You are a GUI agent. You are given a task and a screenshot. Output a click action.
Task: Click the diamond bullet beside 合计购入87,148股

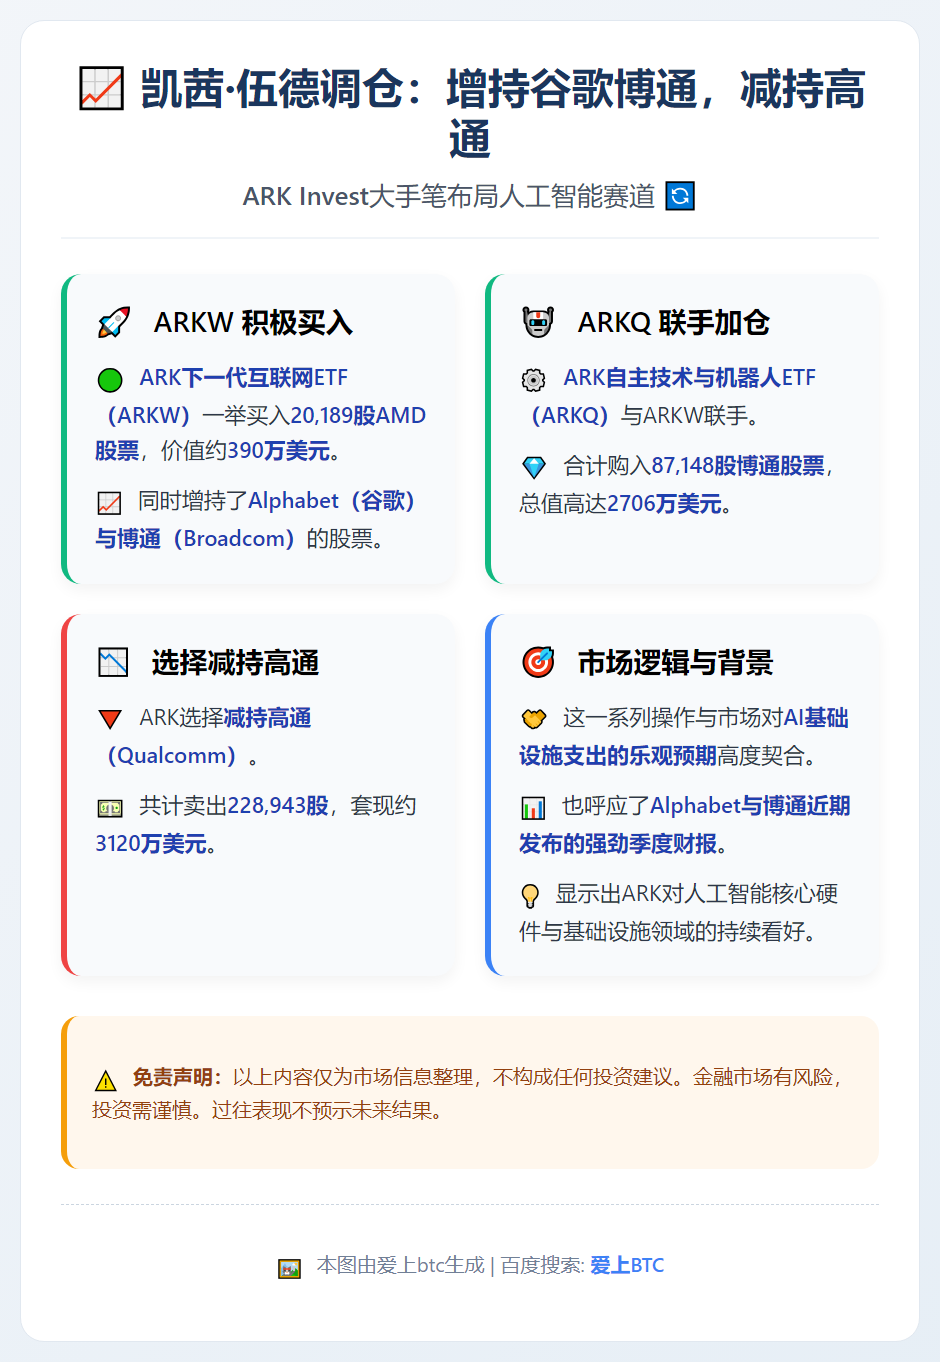point(534,467)
